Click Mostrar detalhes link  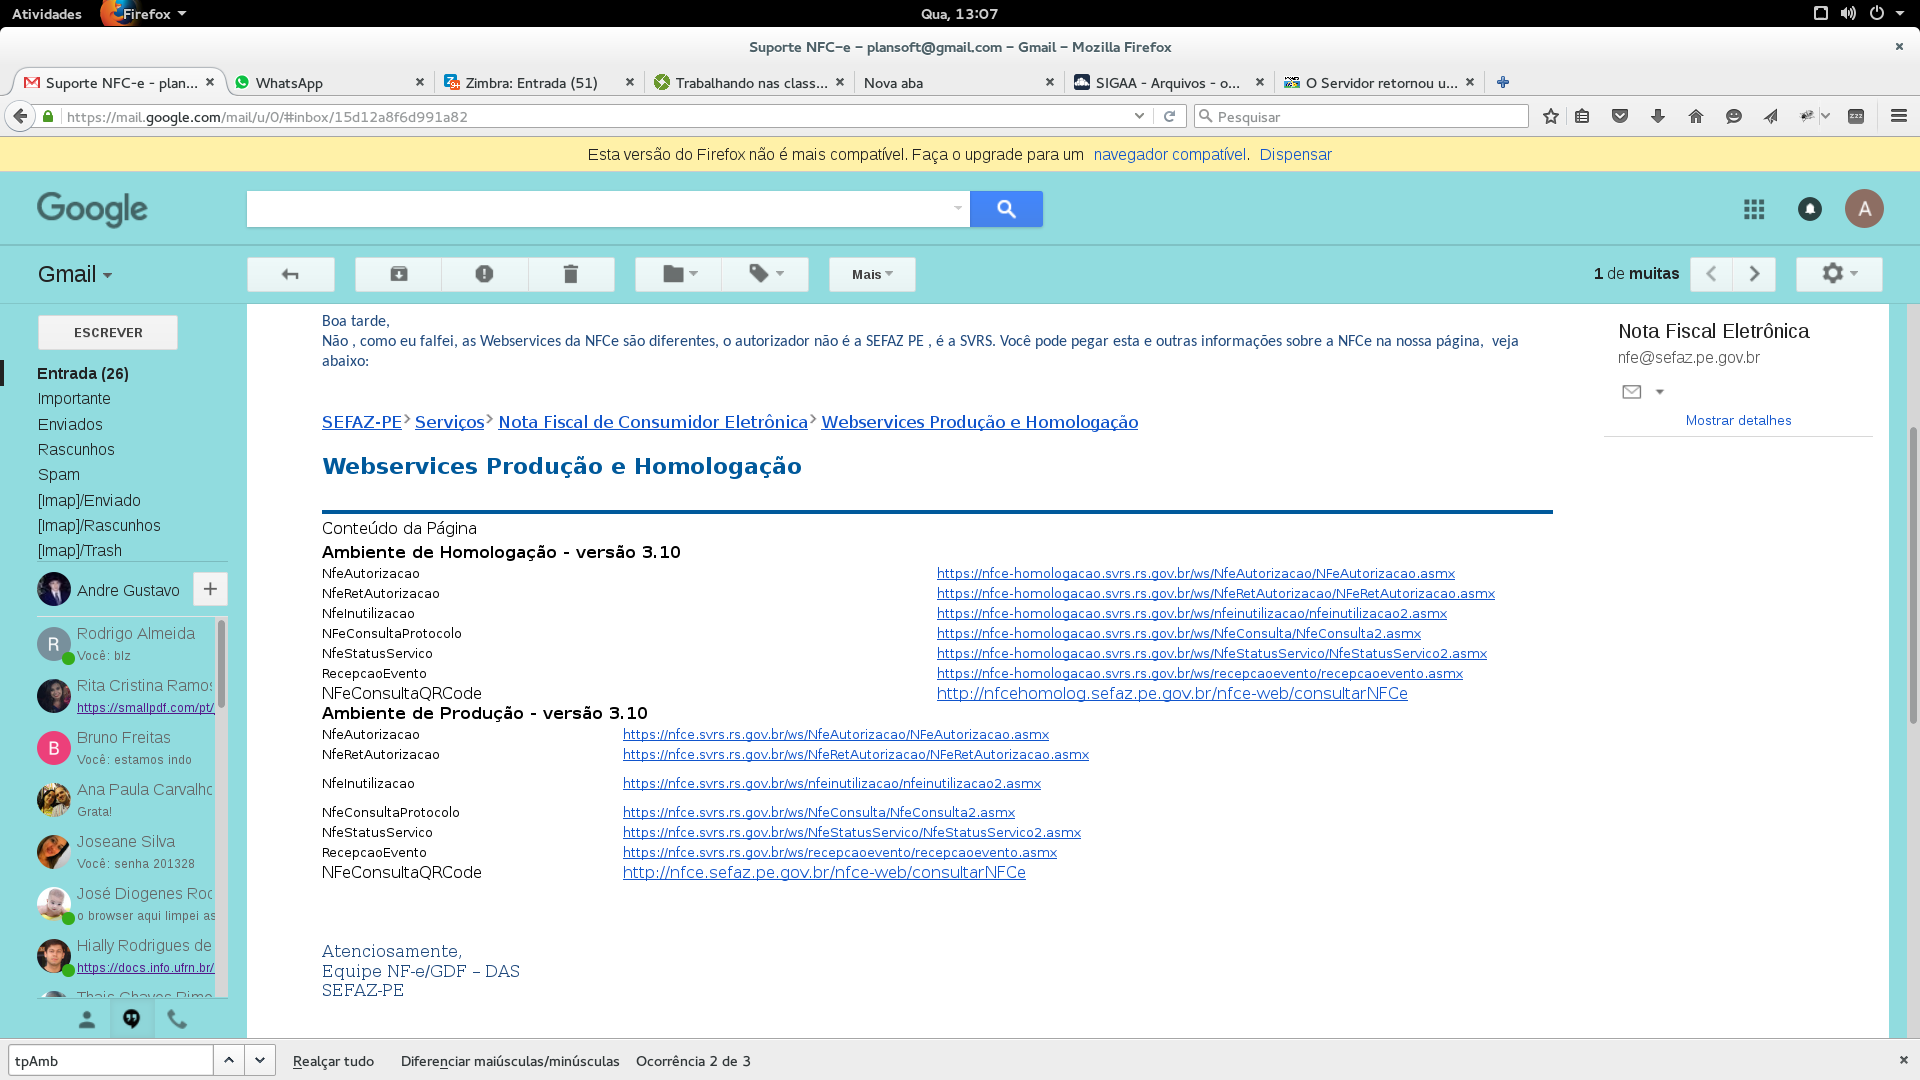coord(1738,420)
